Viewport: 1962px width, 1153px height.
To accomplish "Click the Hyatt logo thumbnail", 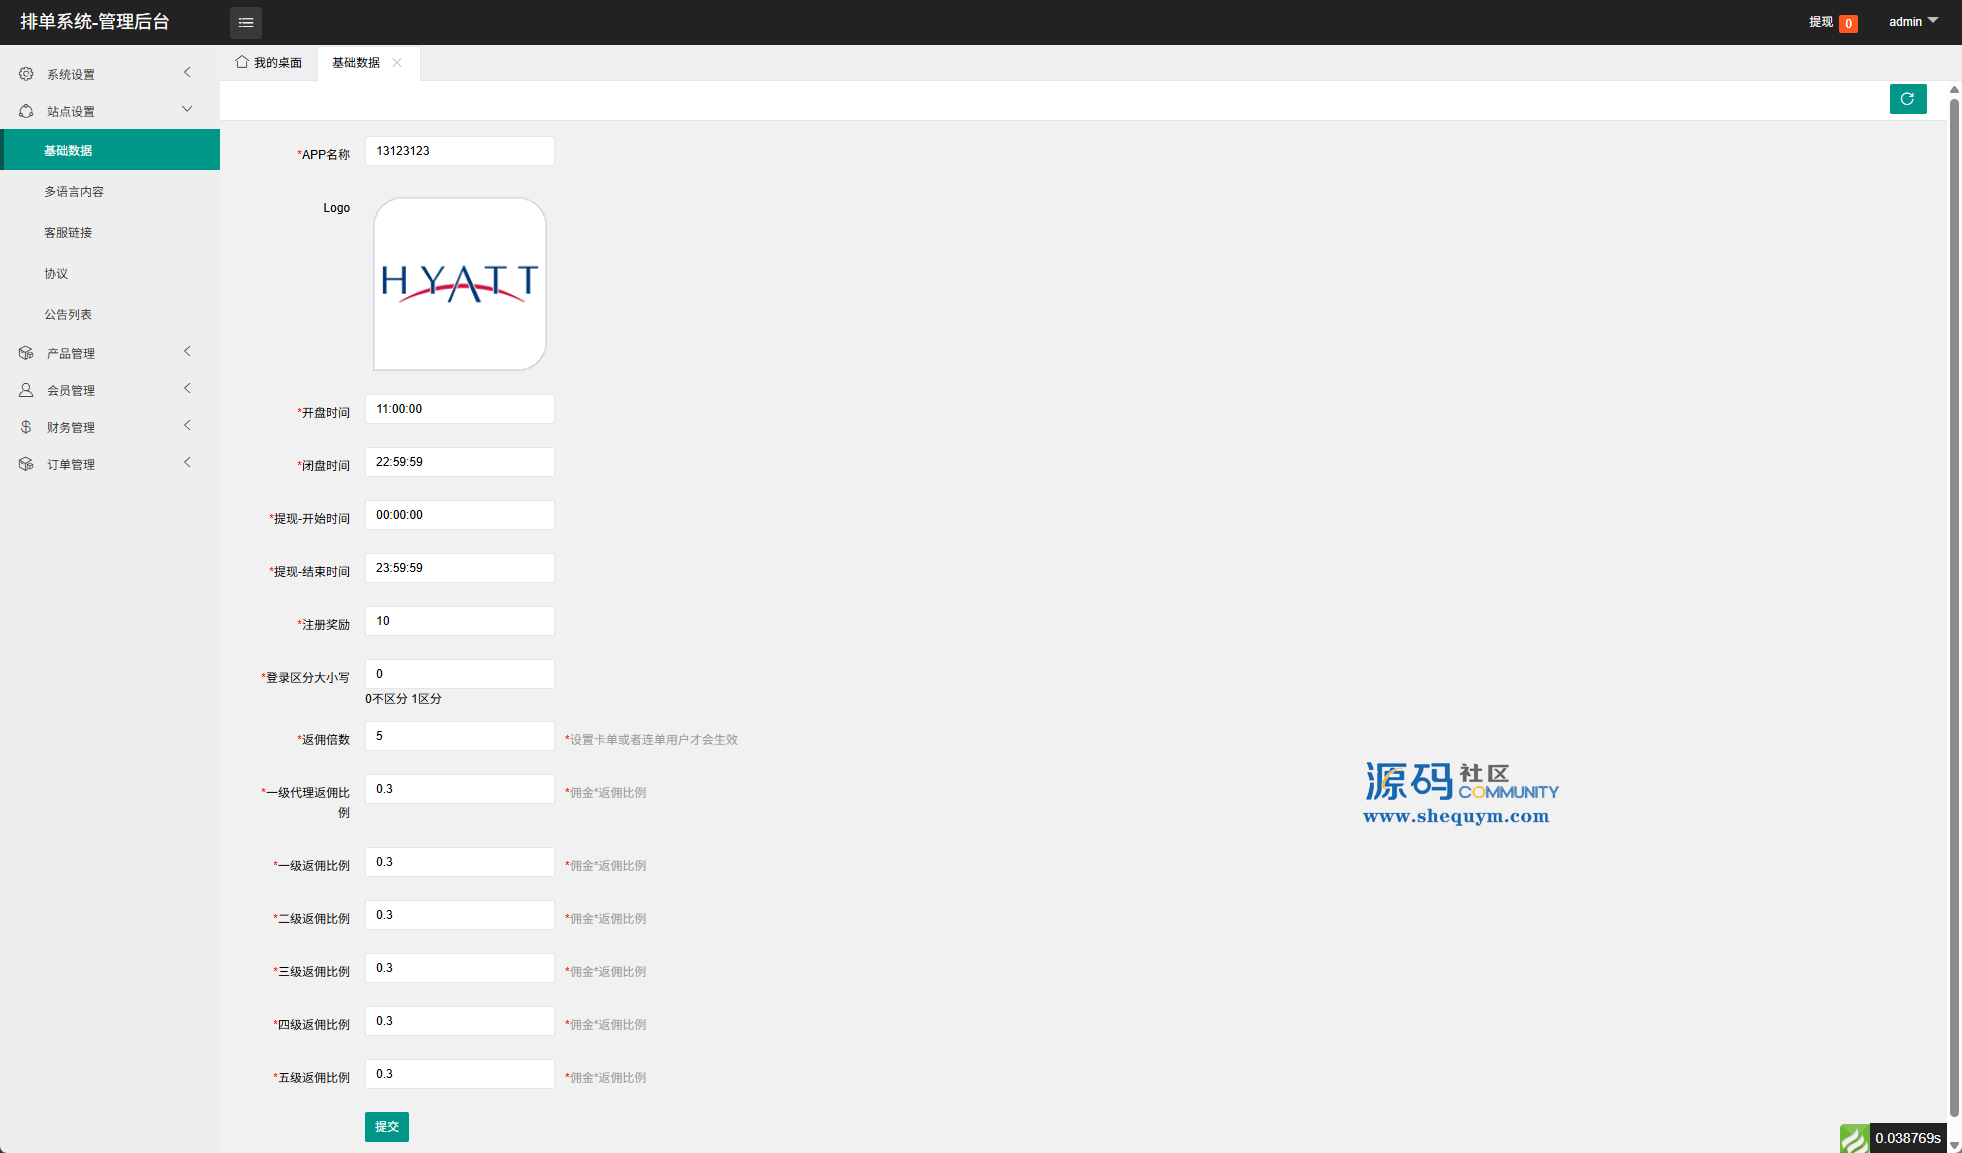I will 459,284.
